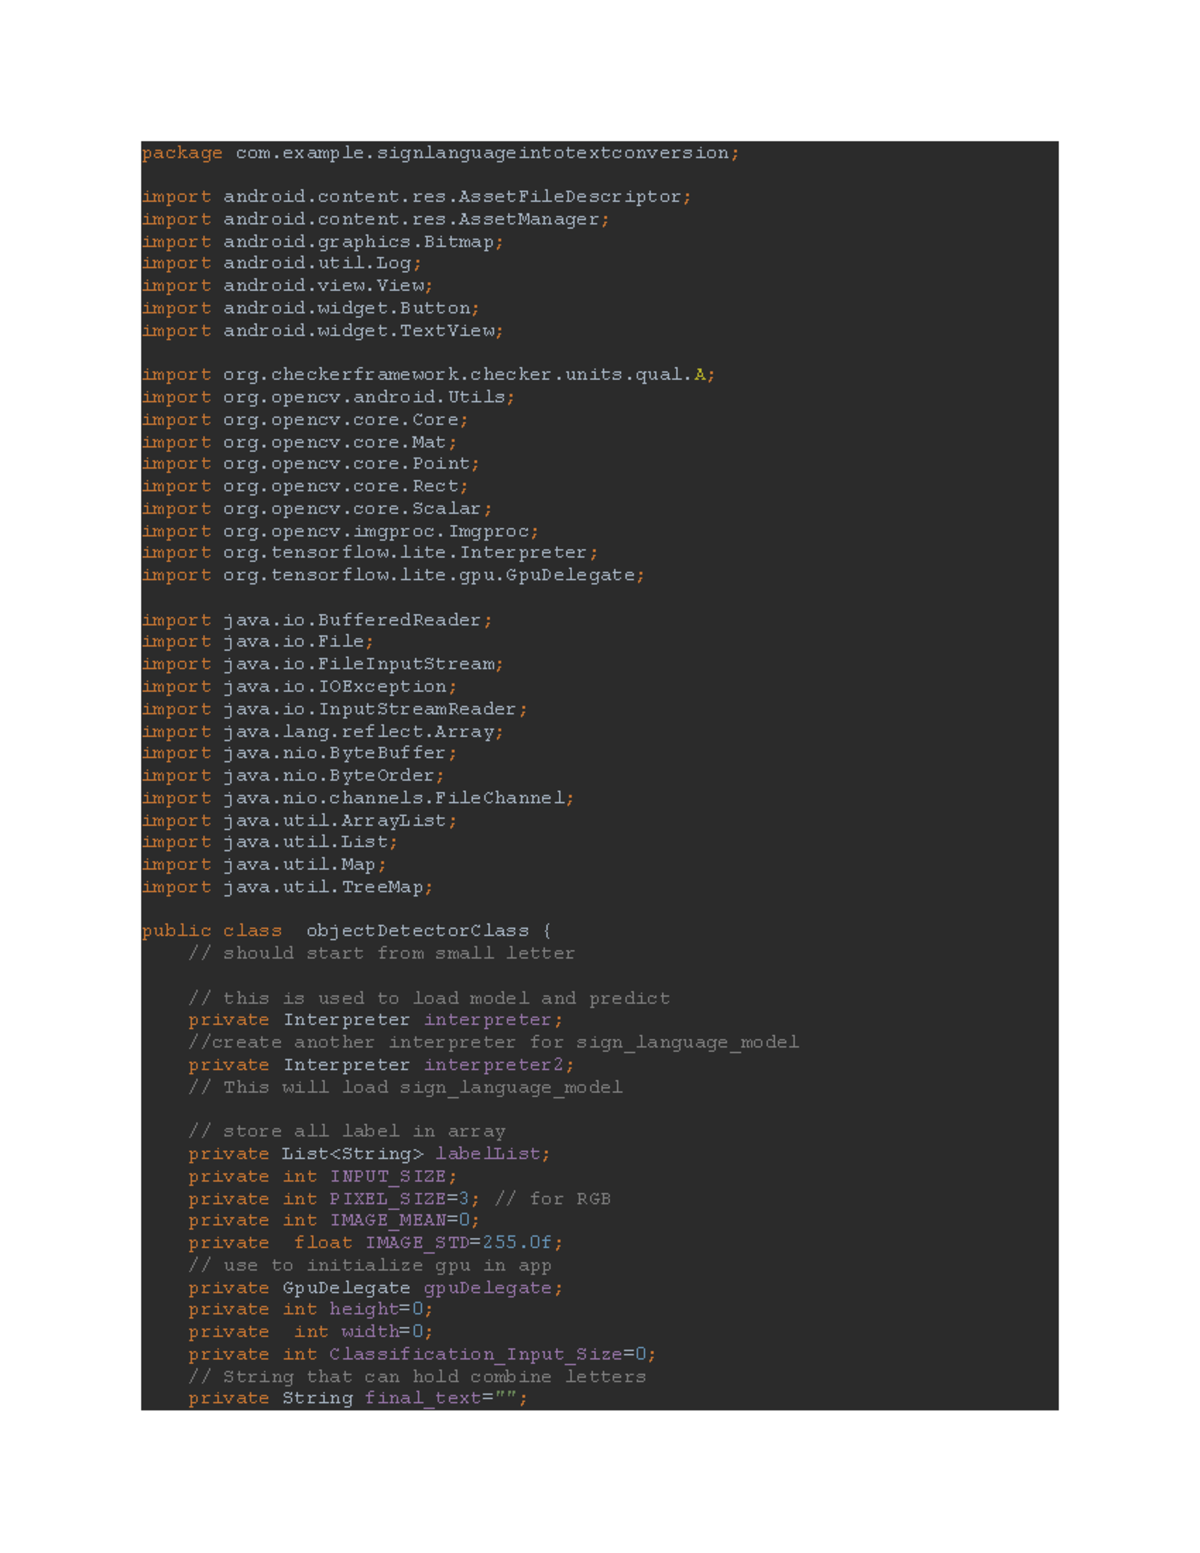Click the import java.io.InputStreamReader line
The height and width of the screenshot is (1553, 1200).
[x=334, y=709]
